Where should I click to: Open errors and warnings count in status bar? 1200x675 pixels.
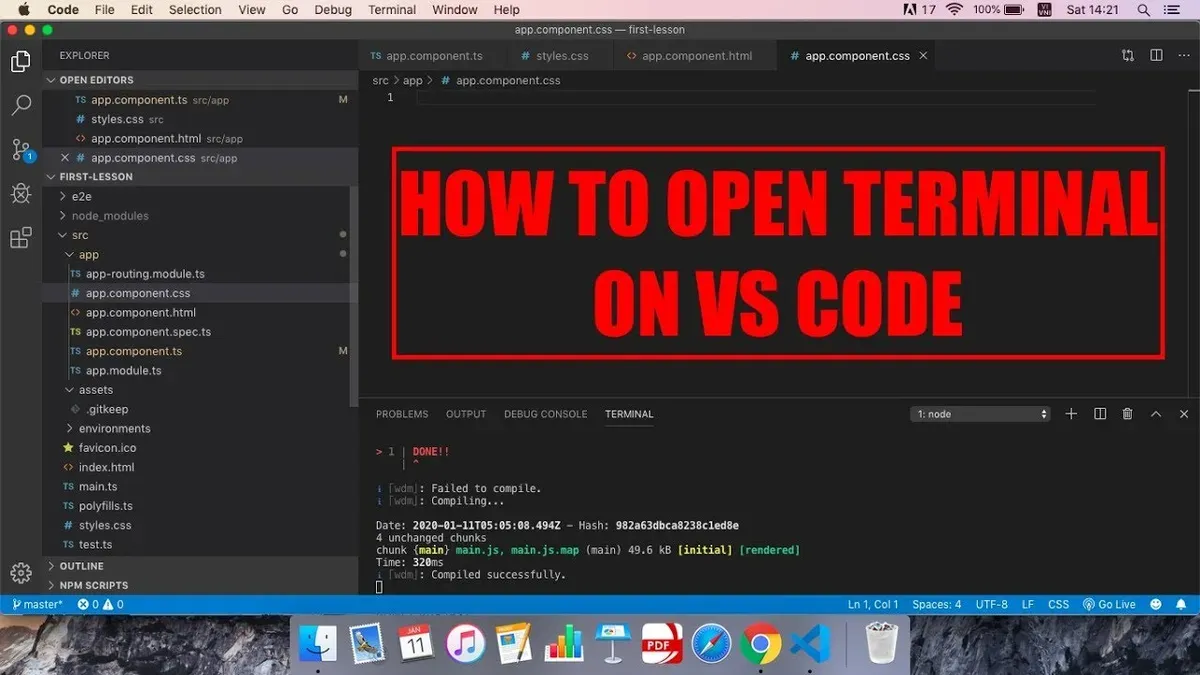[x=101, y=604]
